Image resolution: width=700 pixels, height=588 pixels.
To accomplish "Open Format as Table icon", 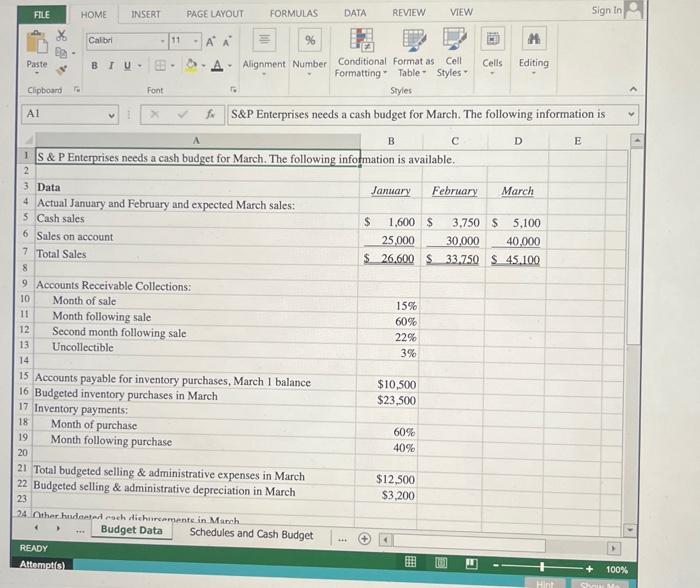I will 414,39.
